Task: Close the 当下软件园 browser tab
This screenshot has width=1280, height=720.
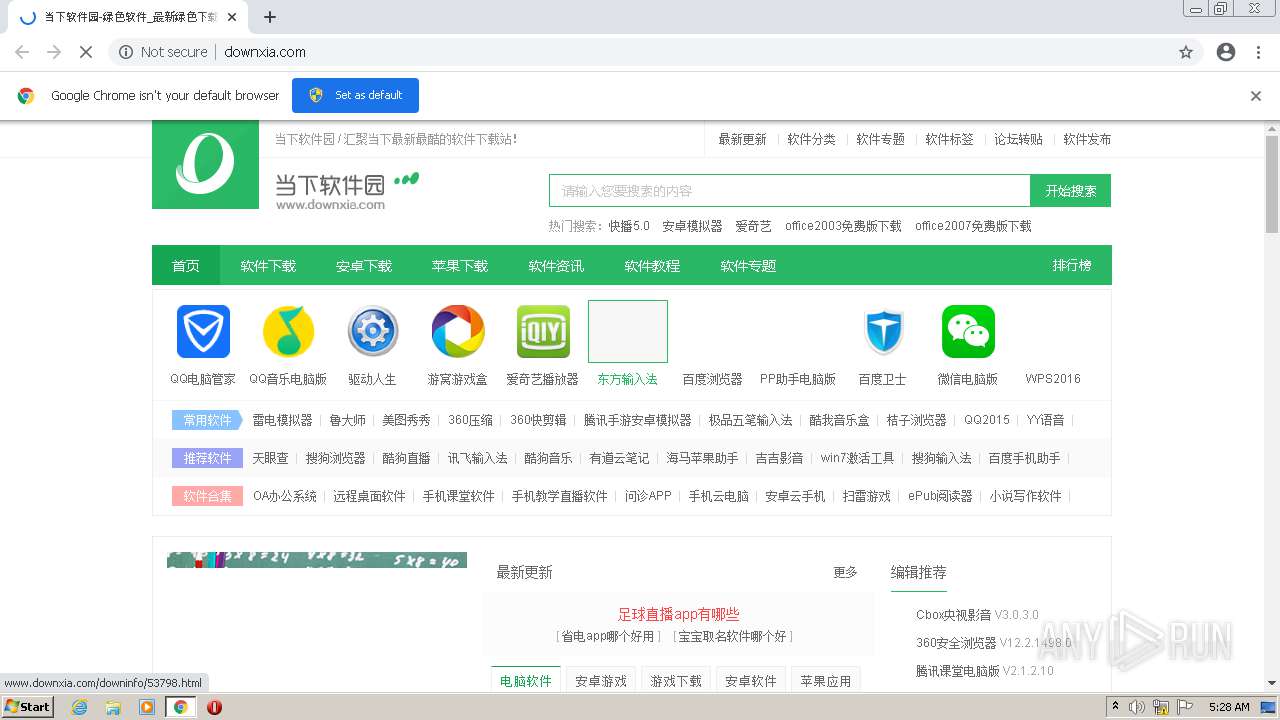Action: click(x=232, y=17)
